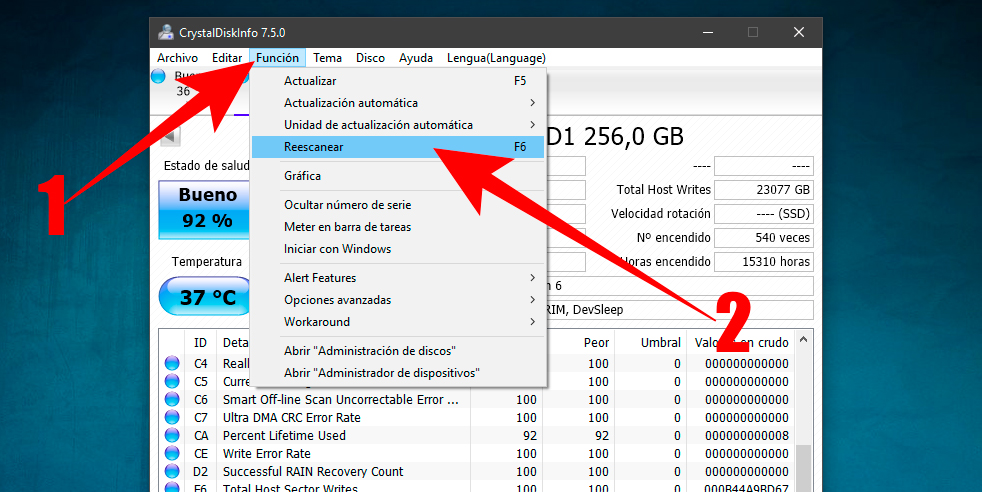Screen dimensions: 982x492
Task: Select Reescanear in the Función menu
Action: [x=398, y=146]
